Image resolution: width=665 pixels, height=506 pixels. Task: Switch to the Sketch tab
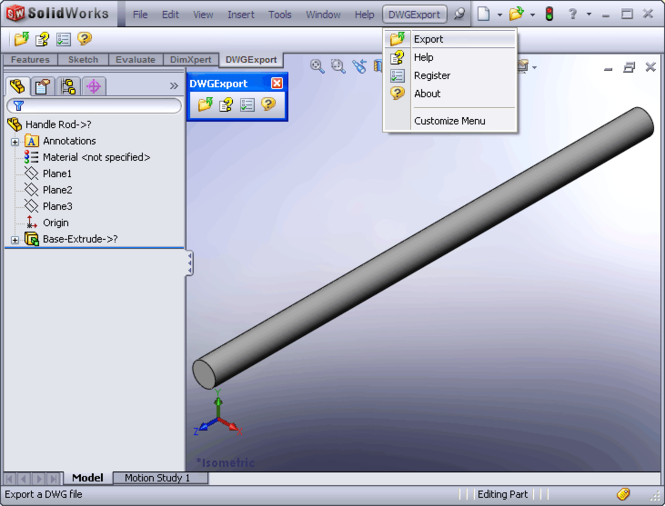(83, 60)
